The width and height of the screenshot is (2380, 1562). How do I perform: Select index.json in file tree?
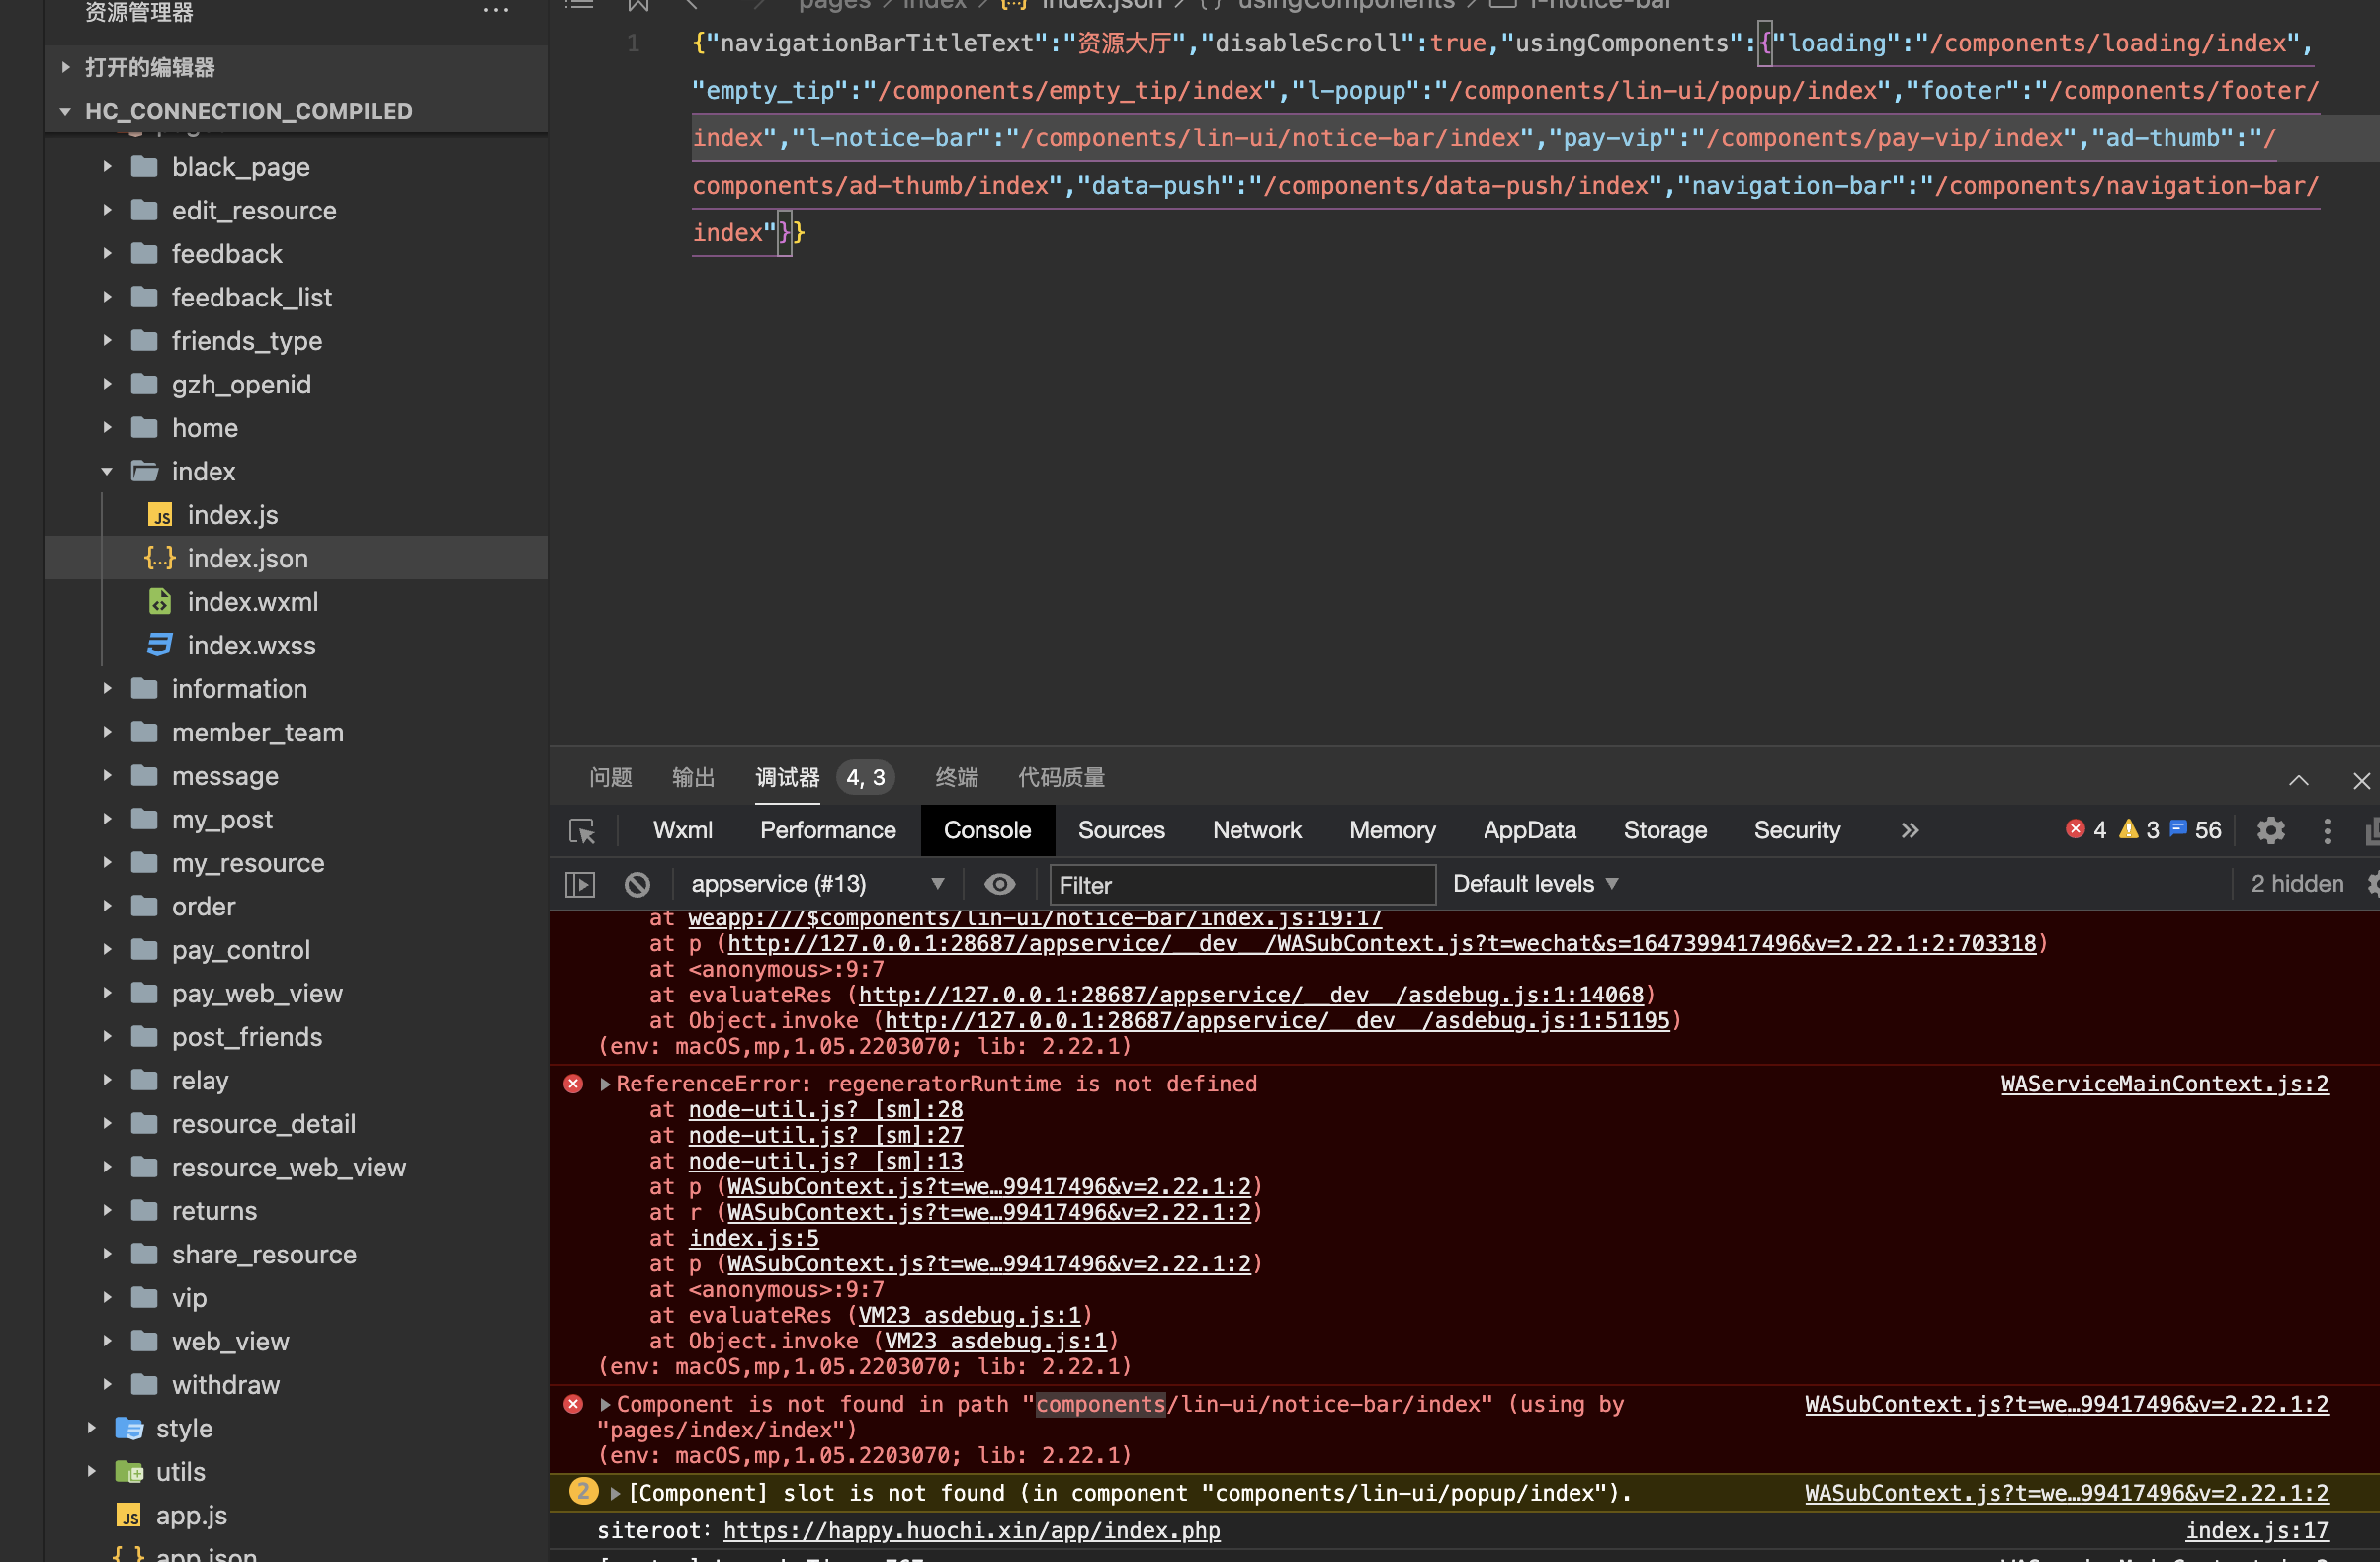(296, 558)
